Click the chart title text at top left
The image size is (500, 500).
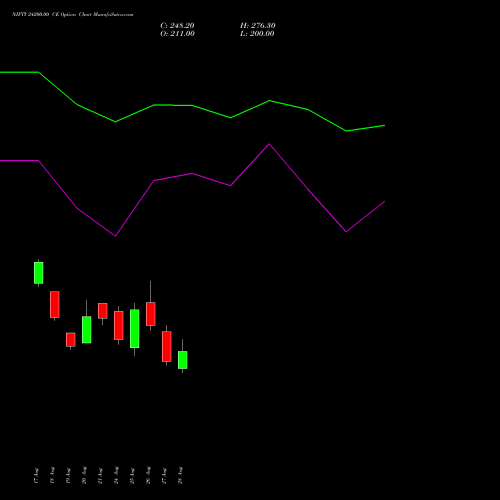coord(73,14)
